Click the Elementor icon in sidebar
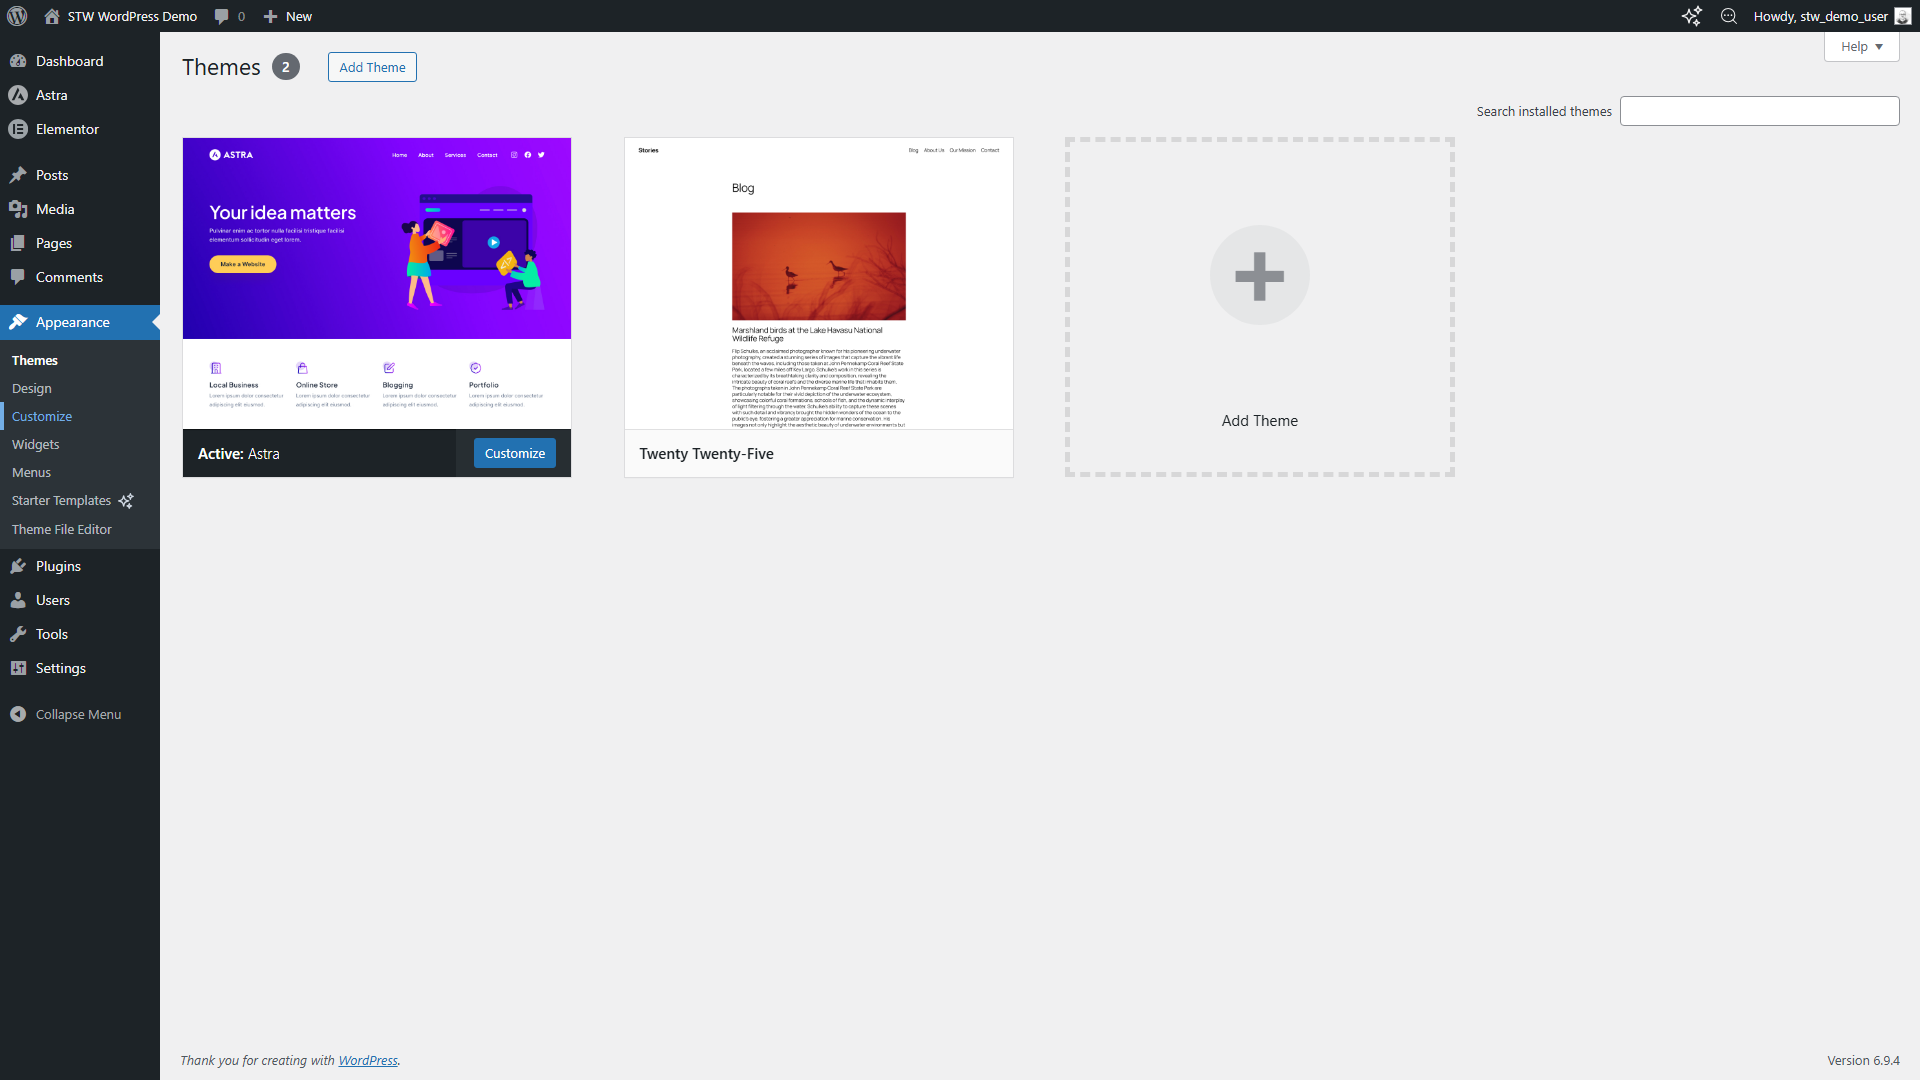 18,129
